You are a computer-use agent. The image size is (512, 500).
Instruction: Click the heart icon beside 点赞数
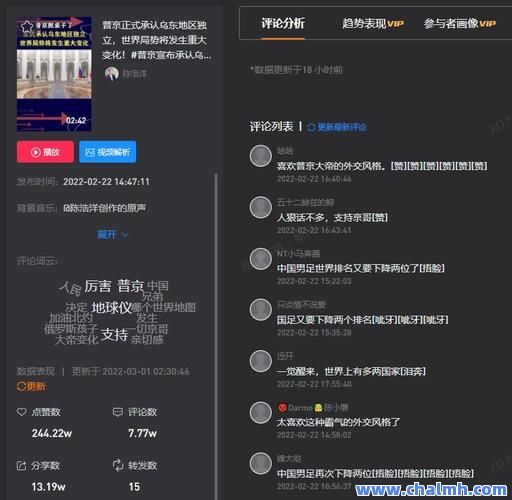coord(22,412)
